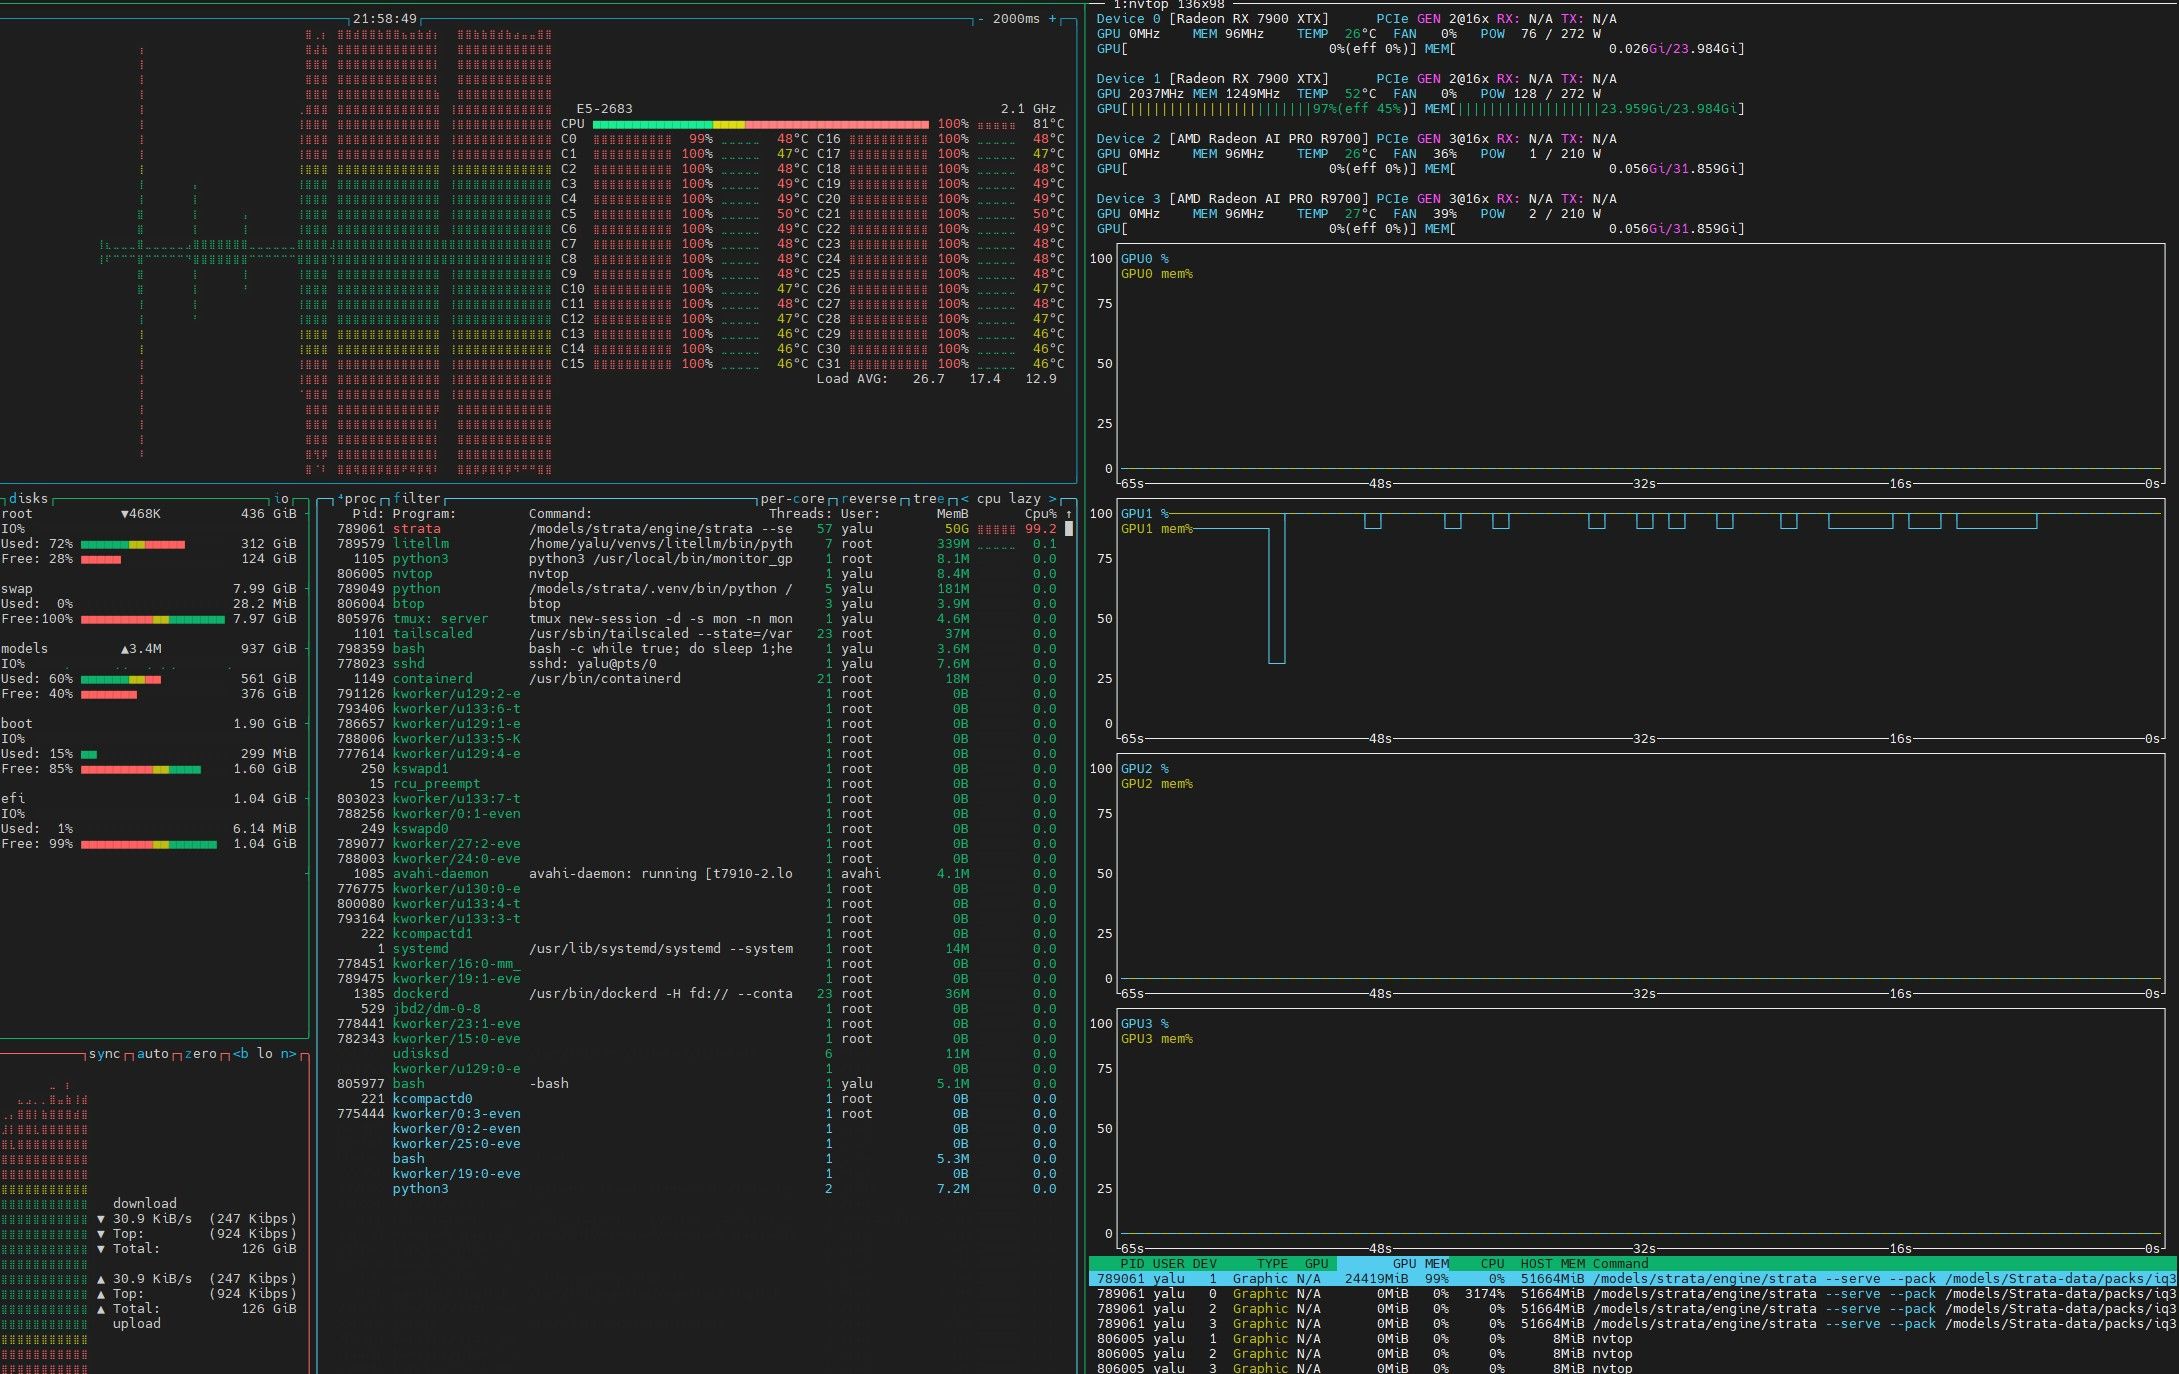Viewport: 2179px width, 1374px height.
Task: Select the dockerd process row
Action: pyautogui.click(x=696, y=994)
